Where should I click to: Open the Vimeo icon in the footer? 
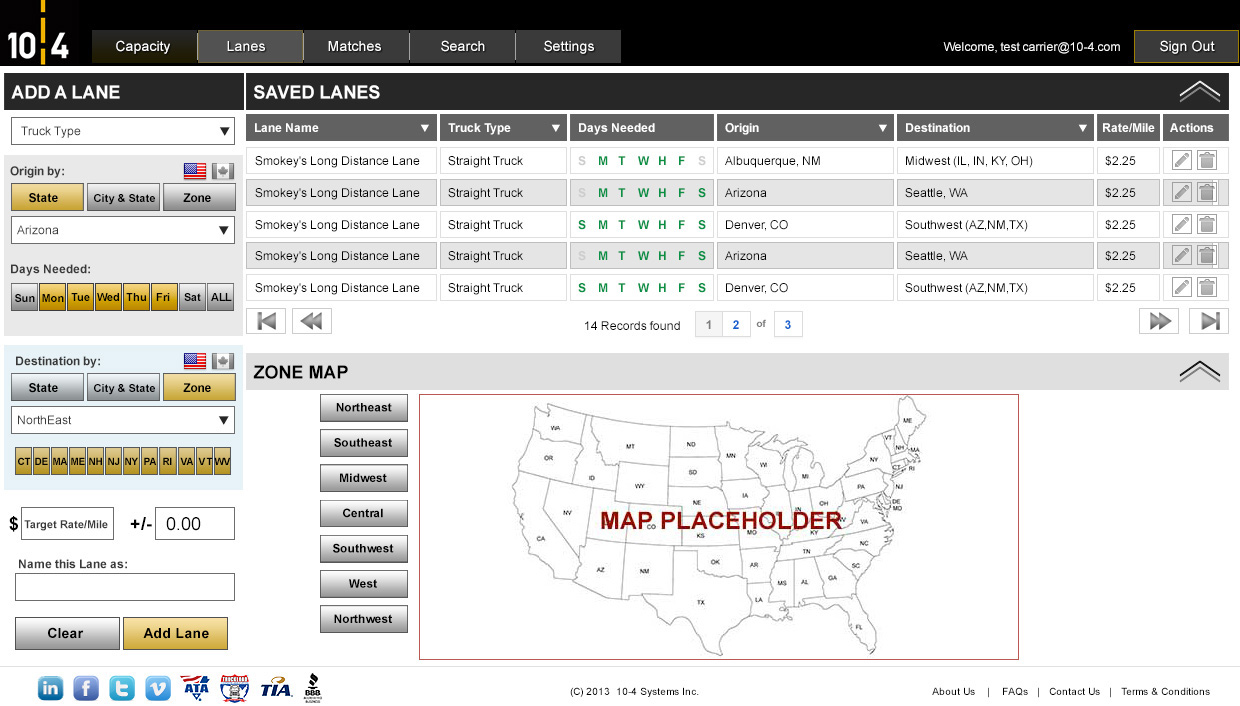pyautogui.click(x=158, y=688)
